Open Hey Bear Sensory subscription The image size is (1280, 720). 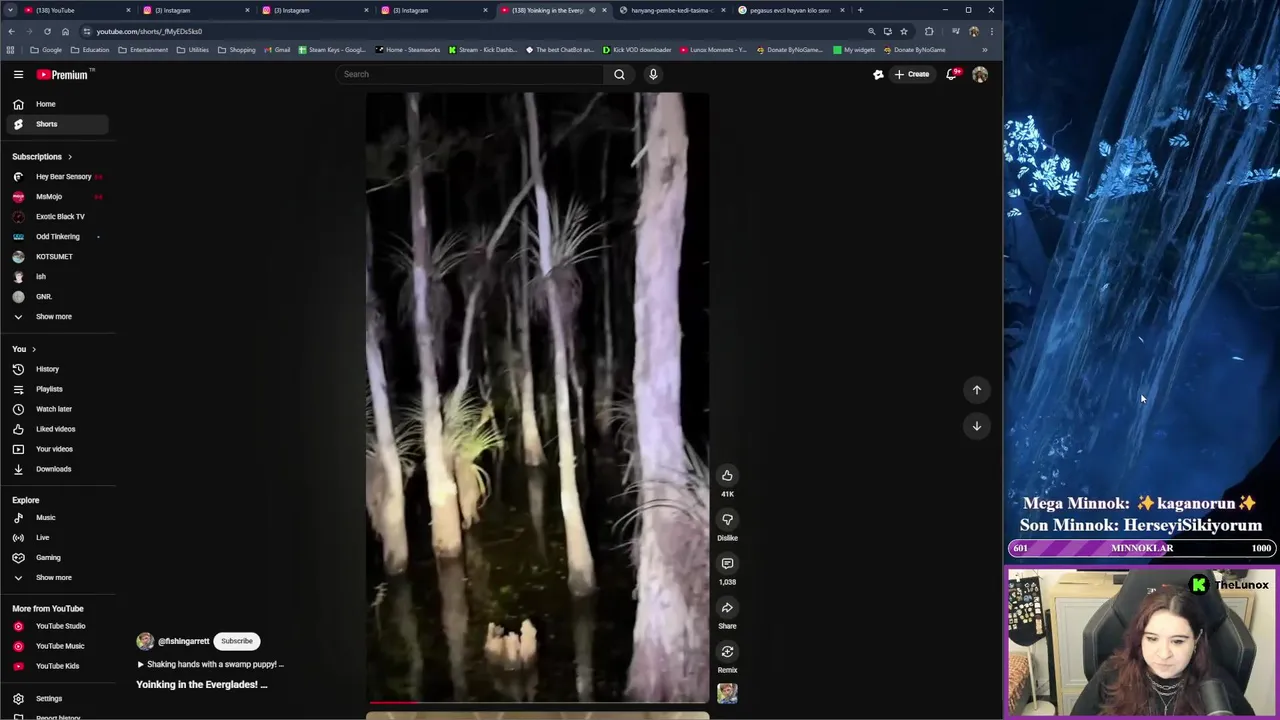57,176
